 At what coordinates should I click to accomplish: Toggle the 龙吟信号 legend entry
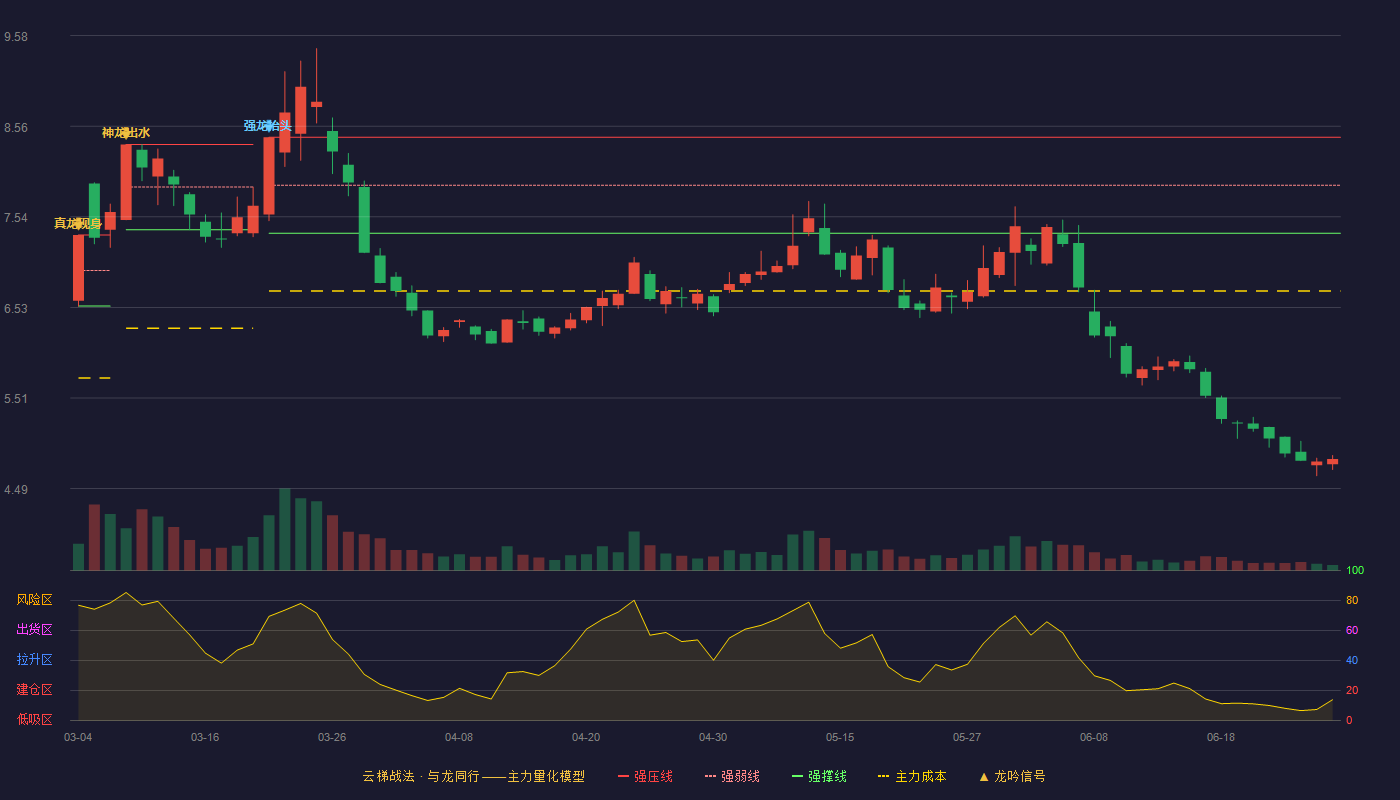[1012, 776]
